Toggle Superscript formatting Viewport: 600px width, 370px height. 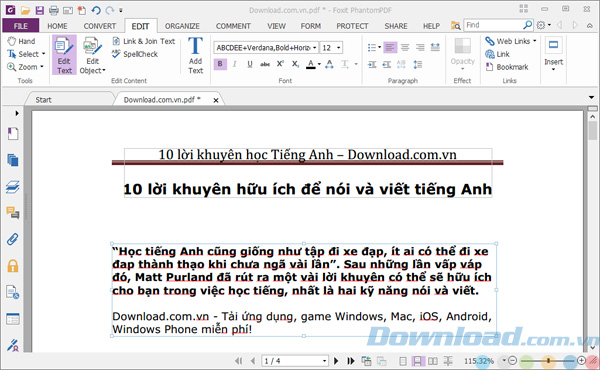click(280, 64)
